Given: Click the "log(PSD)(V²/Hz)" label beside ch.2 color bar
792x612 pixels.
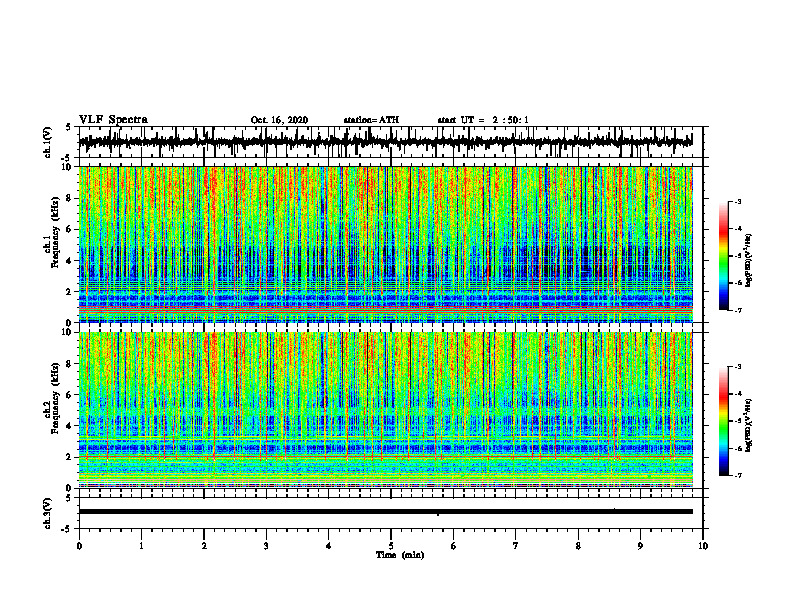Looking at the screenshot, I should (x=749, y=424).
